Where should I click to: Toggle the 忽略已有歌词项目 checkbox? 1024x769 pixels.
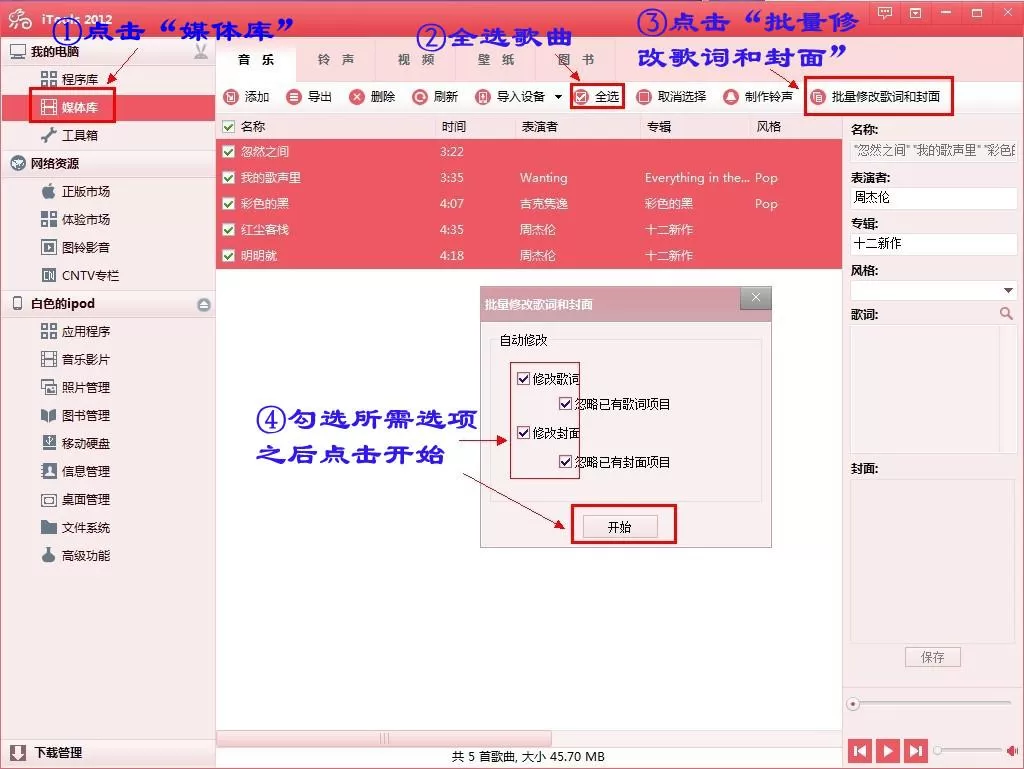coord(566,404)
